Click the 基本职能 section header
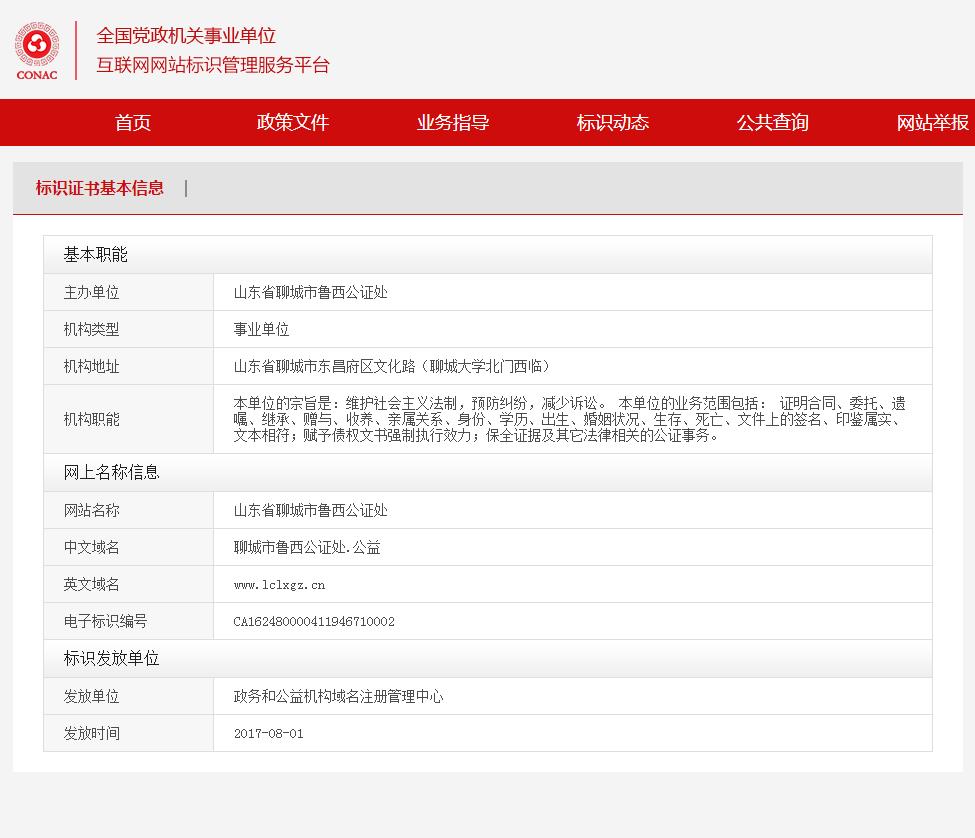 point(488,255)
